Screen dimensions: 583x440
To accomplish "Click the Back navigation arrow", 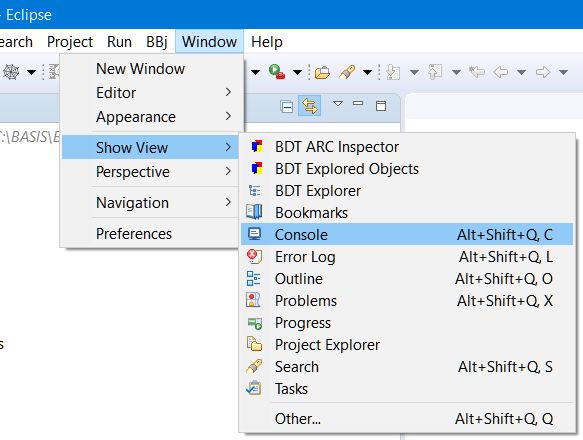I will coord(500,72).
